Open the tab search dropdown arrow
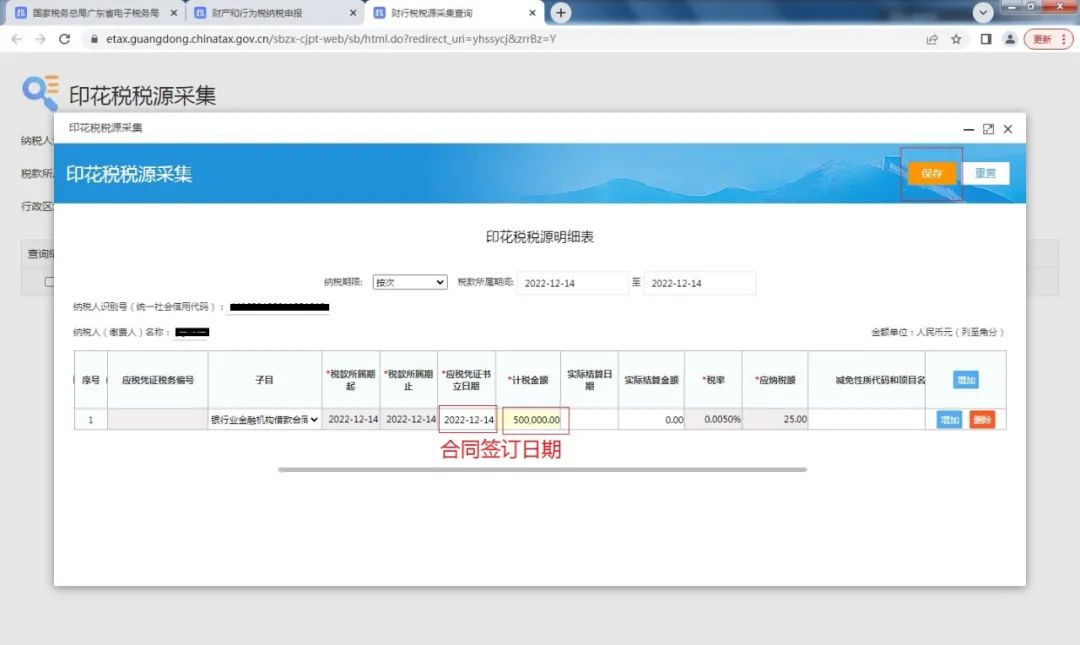Screen dimensions: 1080x645 click(983, 12)
